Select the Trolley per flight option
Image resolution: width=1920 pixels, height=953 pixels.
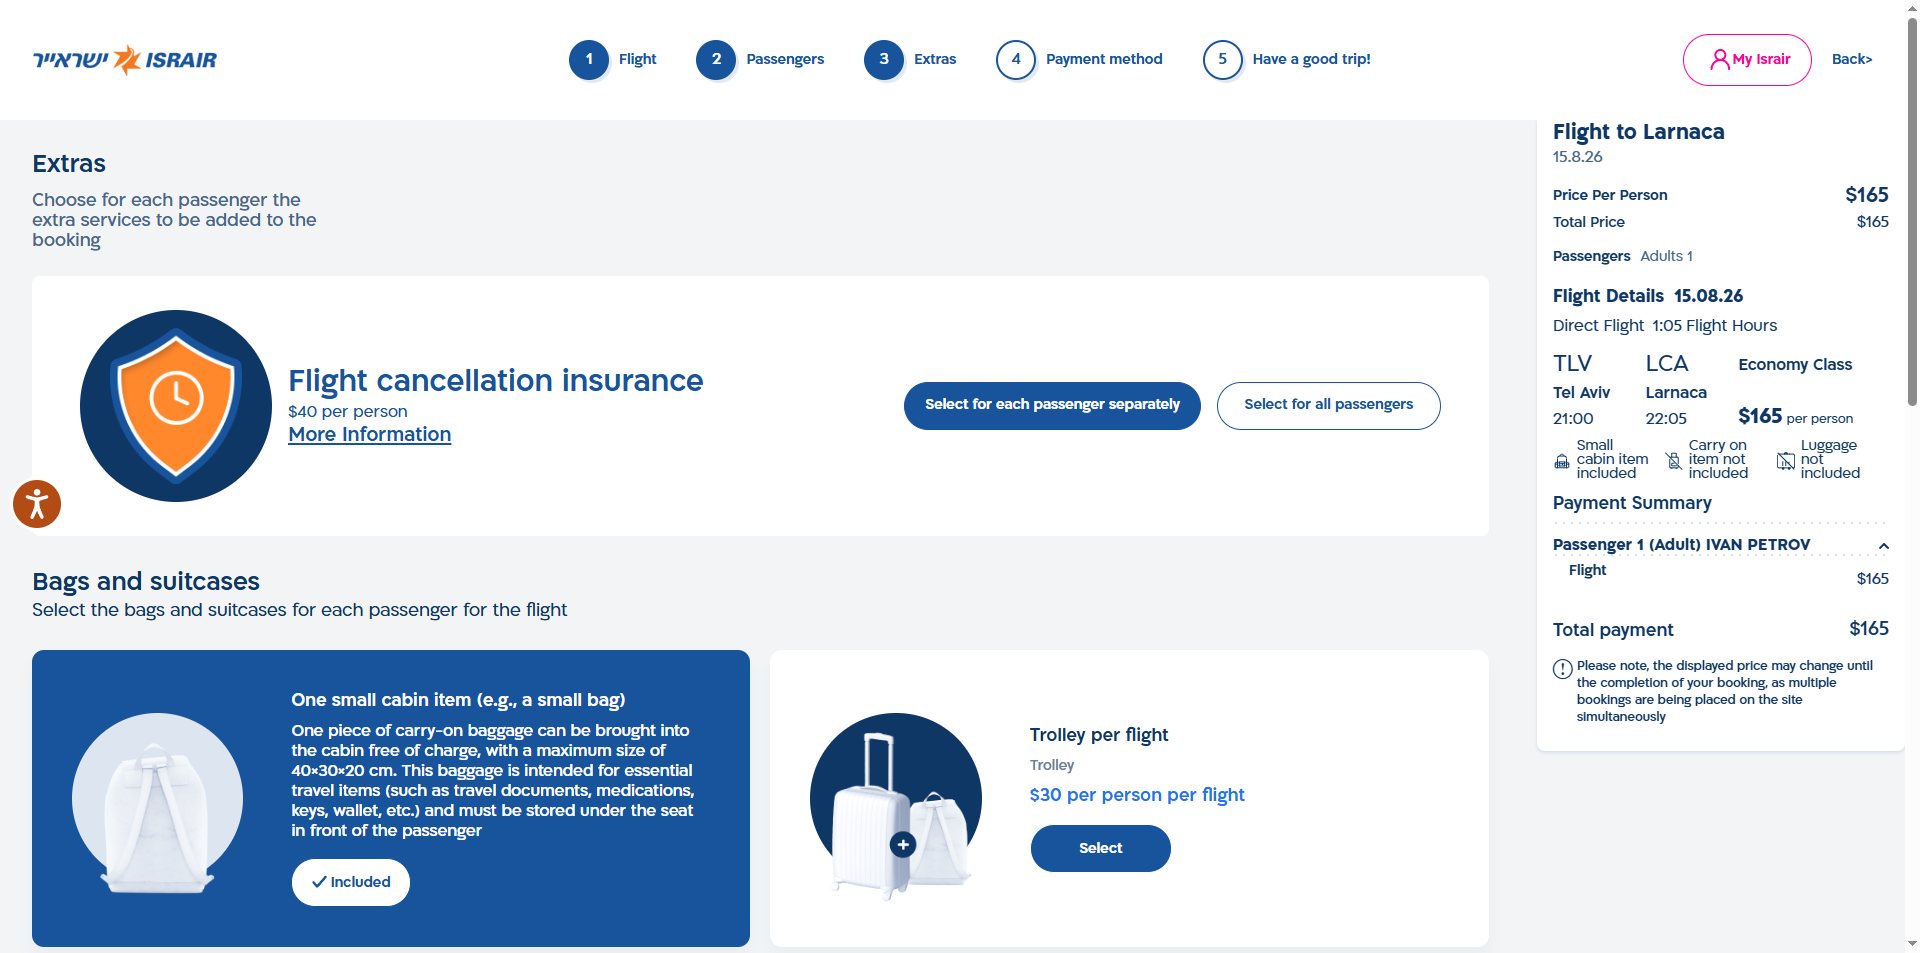click(x=1100, y=848)
